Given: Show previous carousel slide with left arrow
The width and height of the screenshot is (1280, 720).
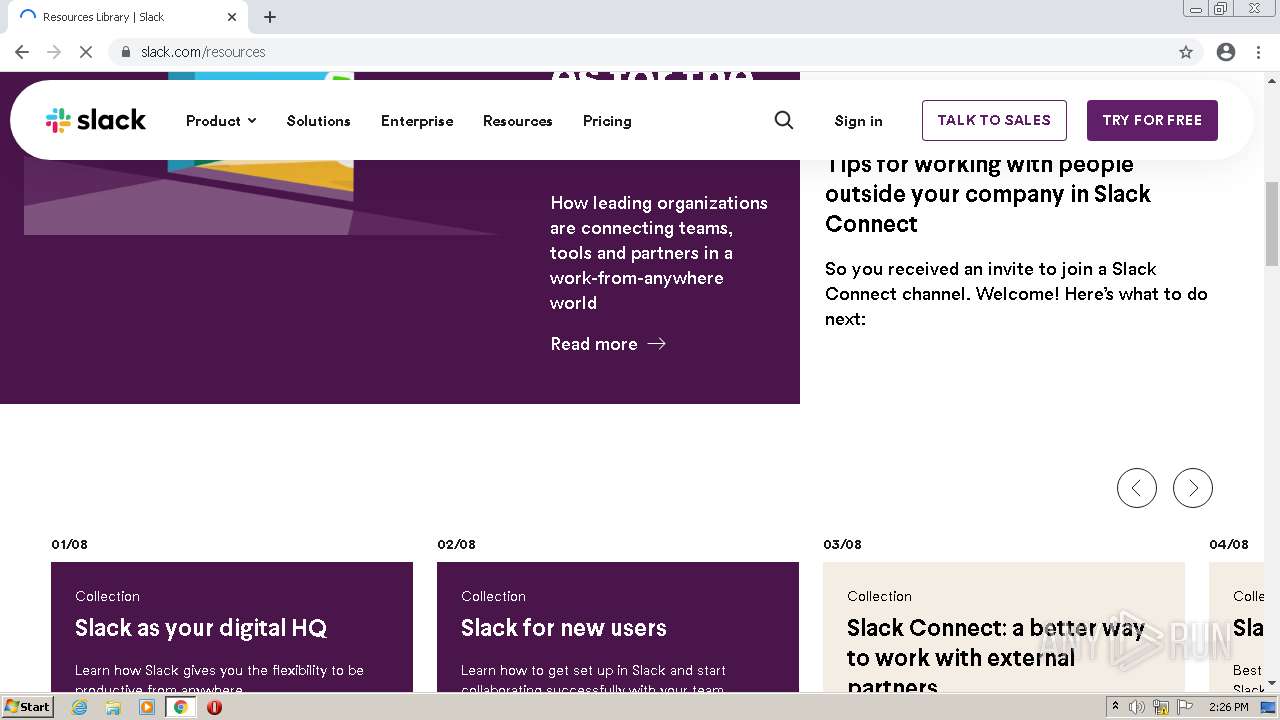Looking at the screenshot, I should click(1137, 488).
